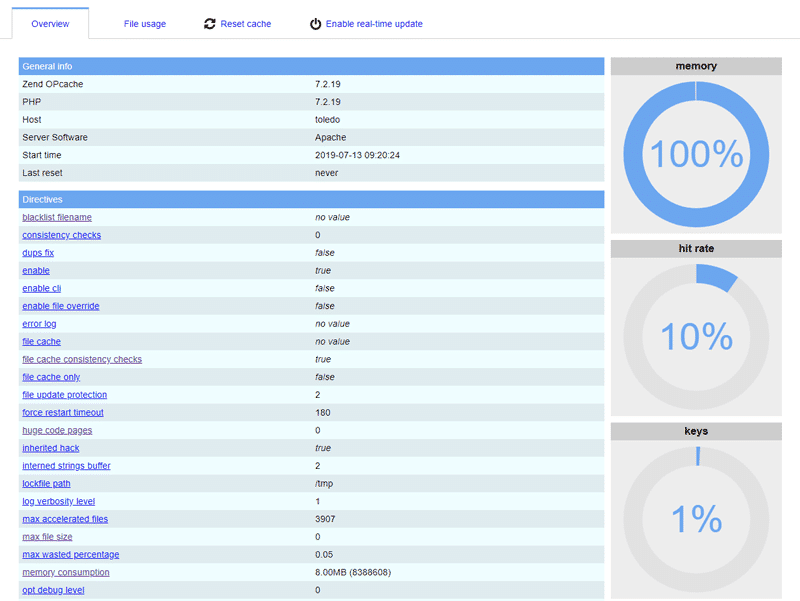Screen dimensions: 800x601
Task: Switch to the Overview tab
Action: [50, 22]
